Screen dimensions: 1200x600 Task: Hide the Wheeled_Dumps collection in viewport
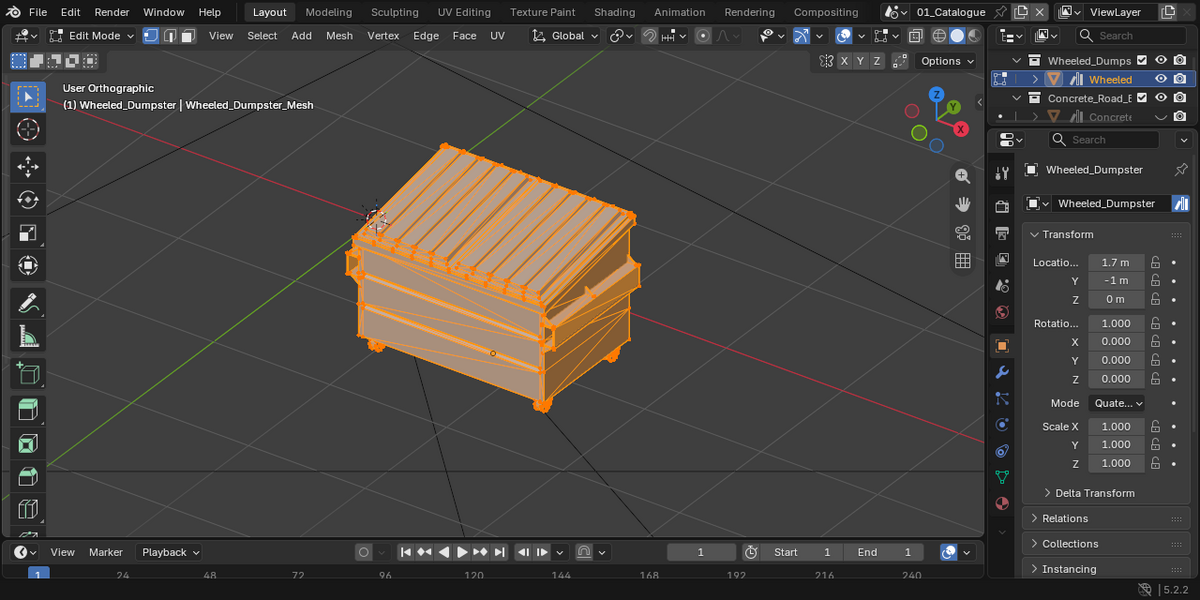click(1161, 61)
